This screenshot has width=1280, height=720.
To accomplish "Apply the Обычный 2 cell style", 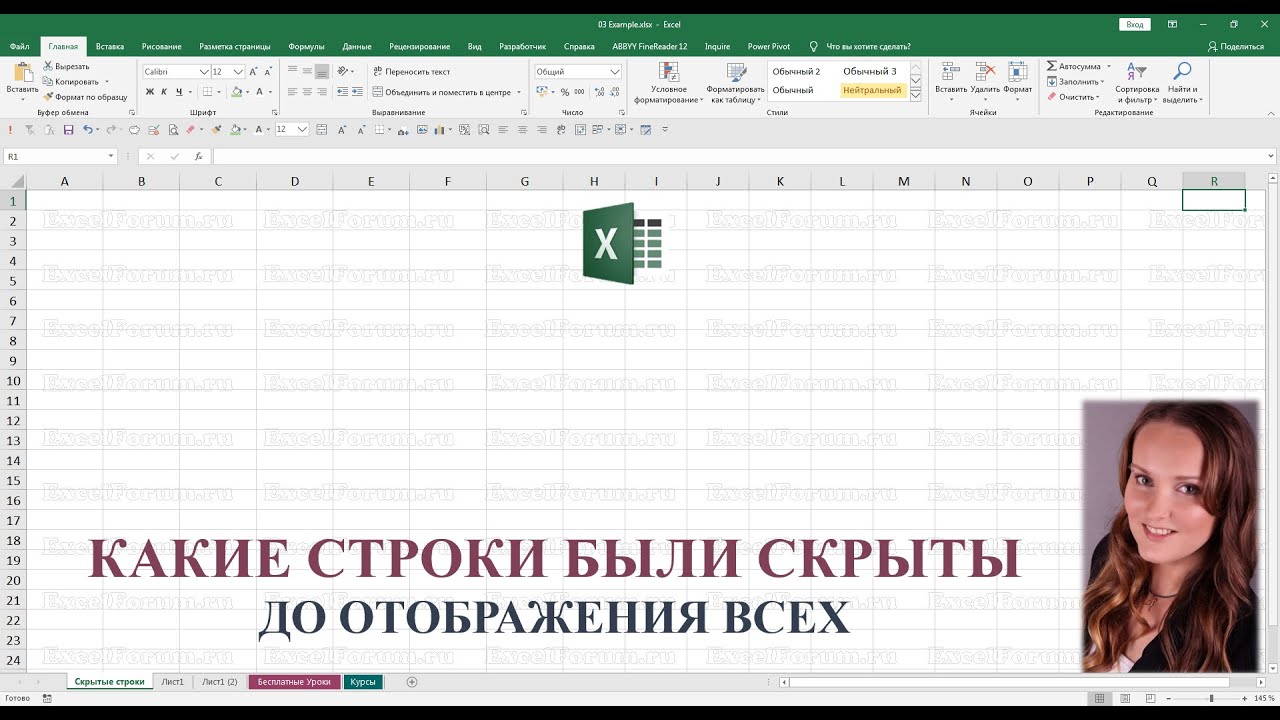I will click(x=796, y=72).
